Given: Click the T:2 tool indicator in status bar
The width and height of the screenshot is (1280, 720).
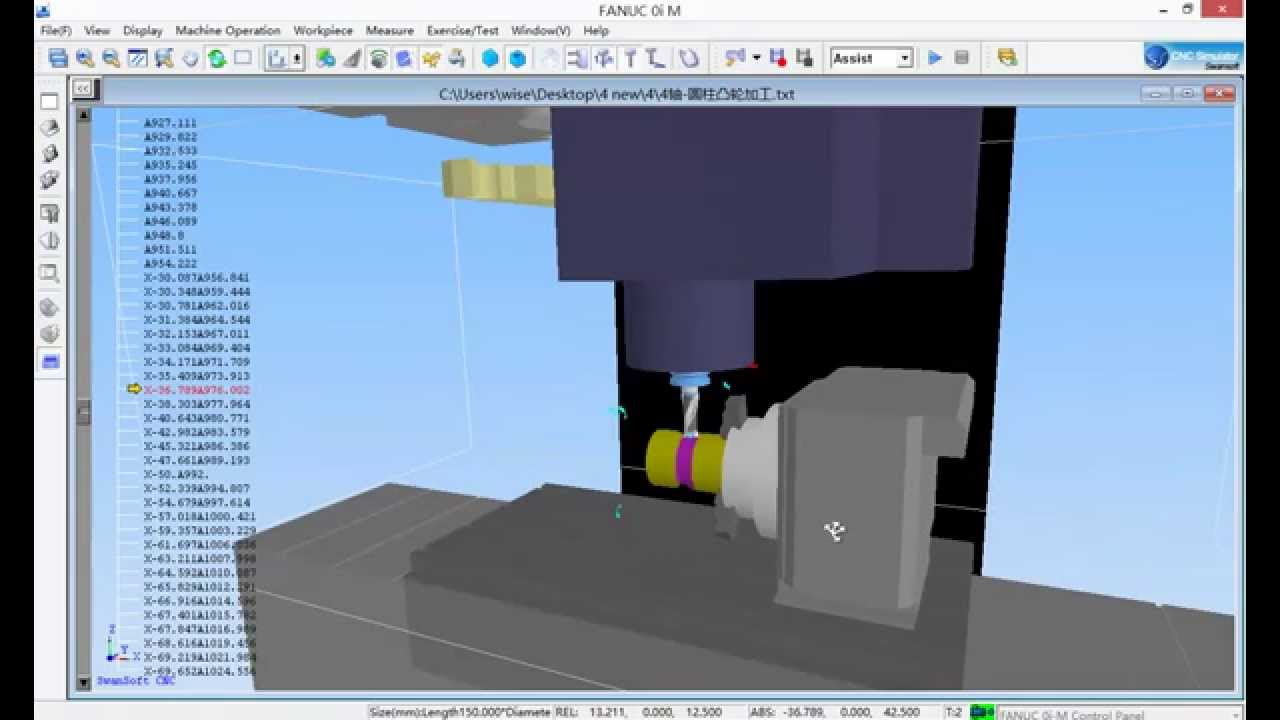Looking at the screenshot, I should 954,712.
